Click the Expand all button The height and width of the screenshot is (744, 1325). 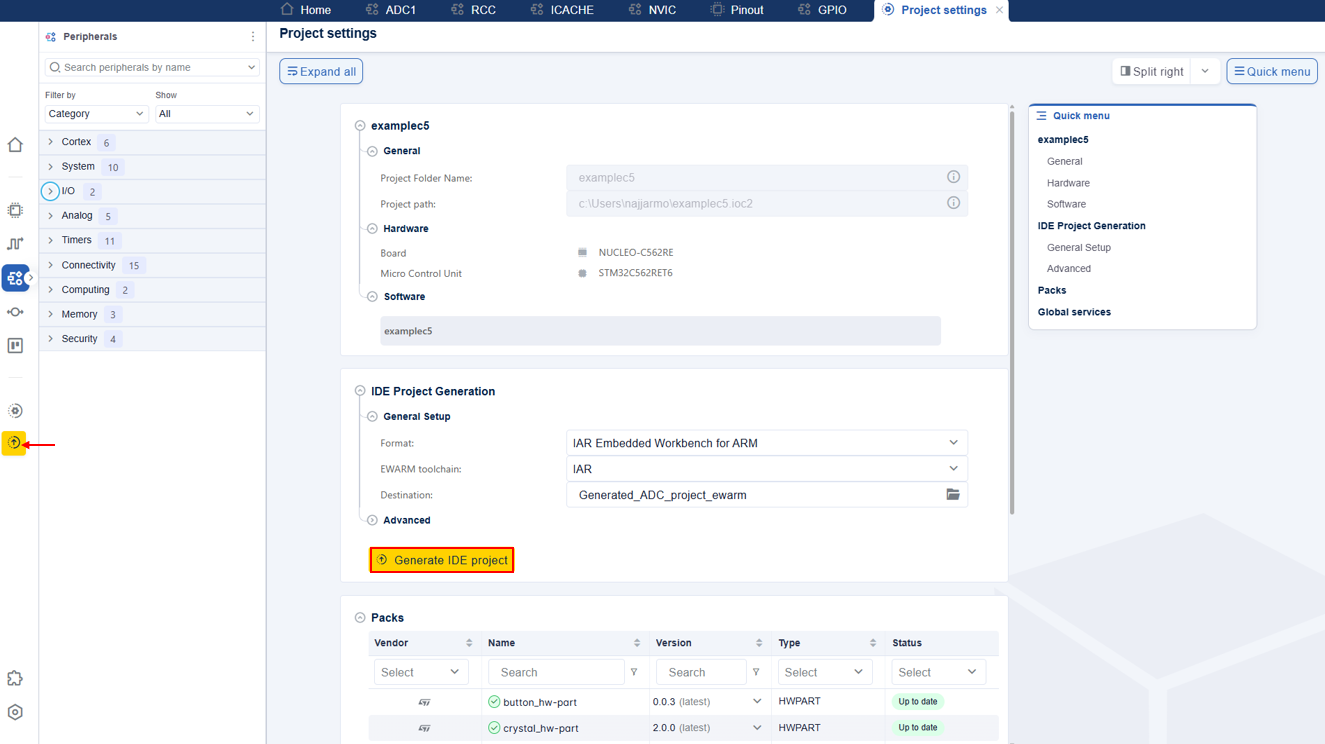pyautogui.click(x=321, y=72)
